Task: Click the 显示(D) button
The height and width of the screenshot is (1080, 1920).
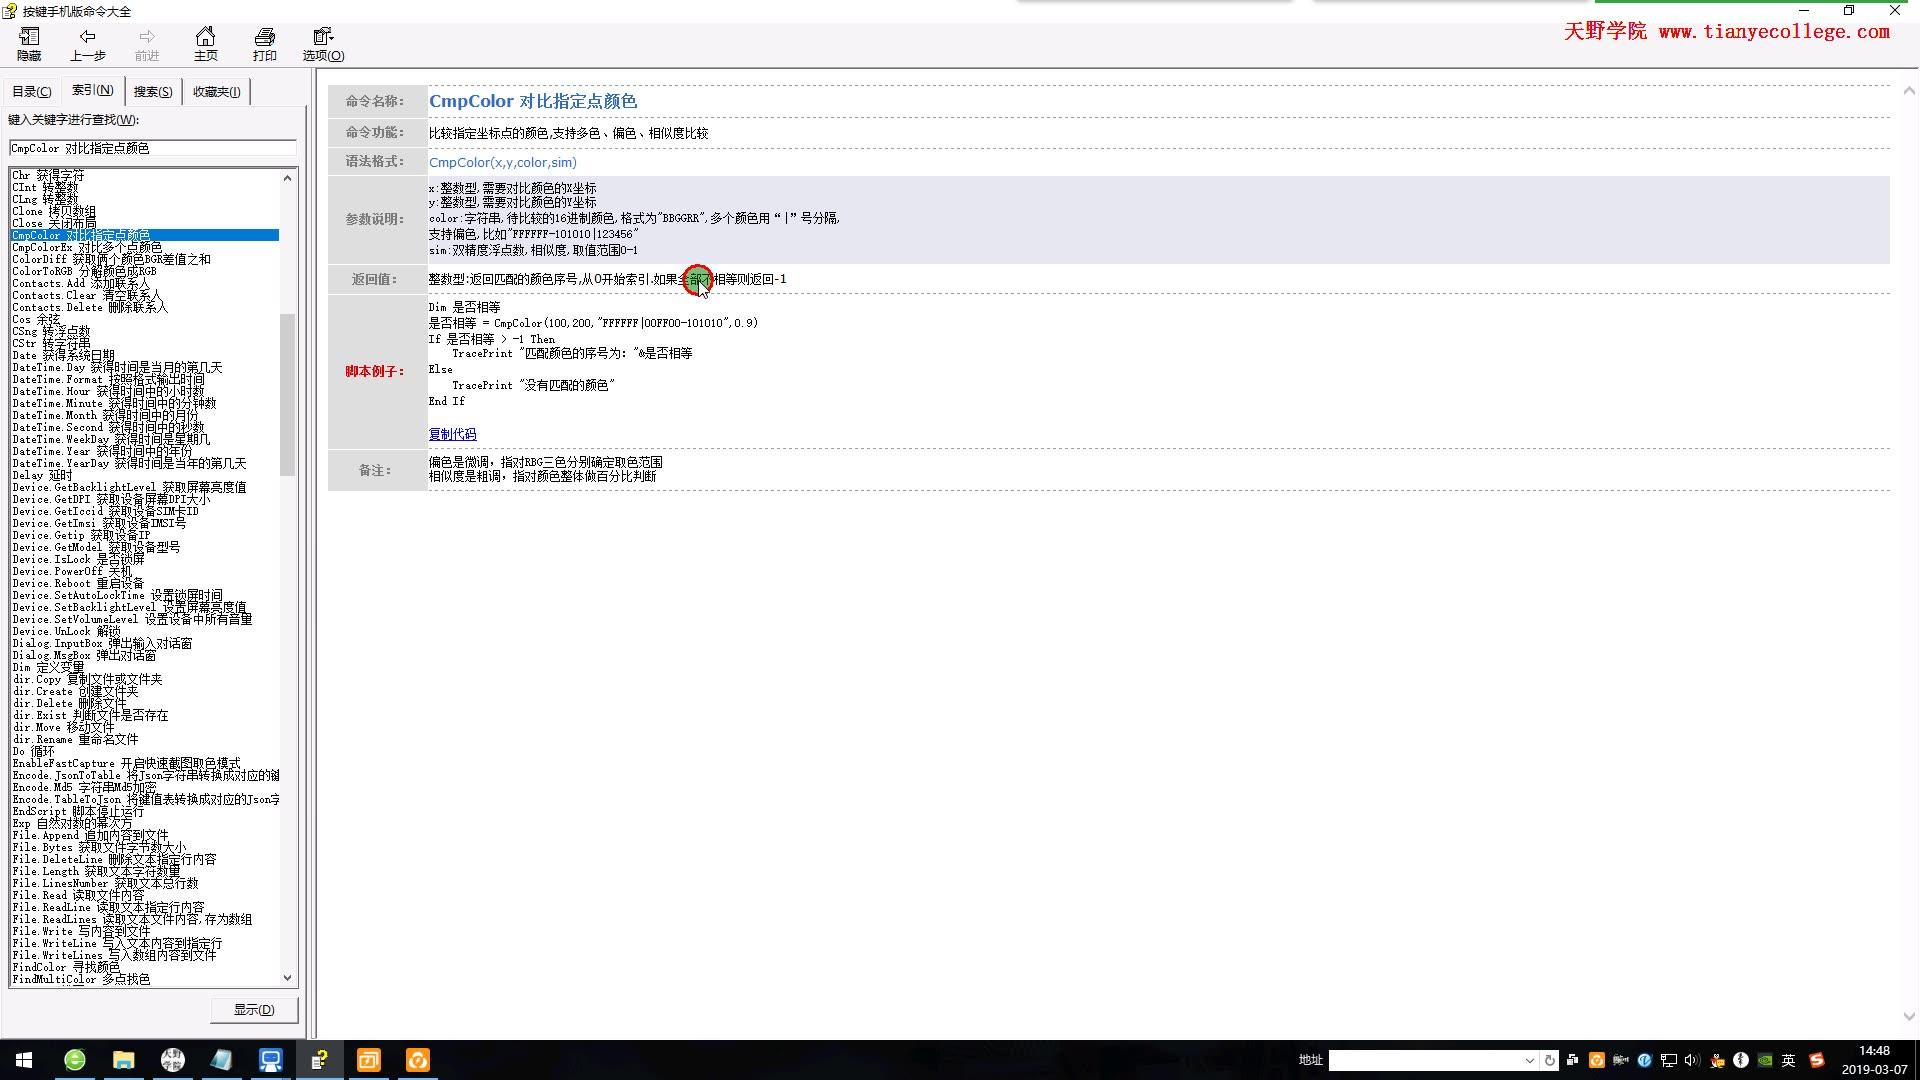Action: point(254,1010)
